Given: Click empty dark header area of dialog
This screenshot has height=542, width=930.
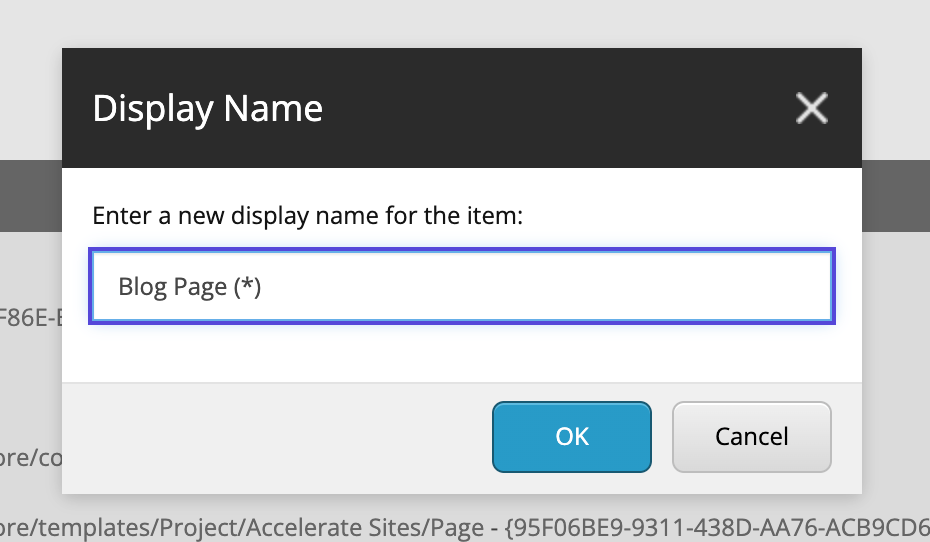Looking at the screenshot, I should pos(550,108).
